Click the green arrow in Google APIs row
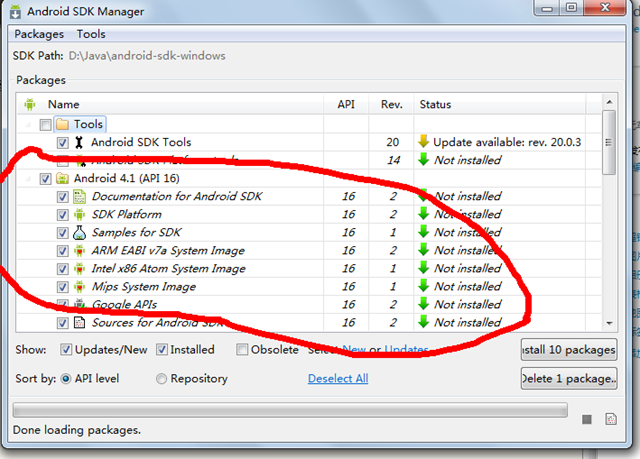 (423, 304)
